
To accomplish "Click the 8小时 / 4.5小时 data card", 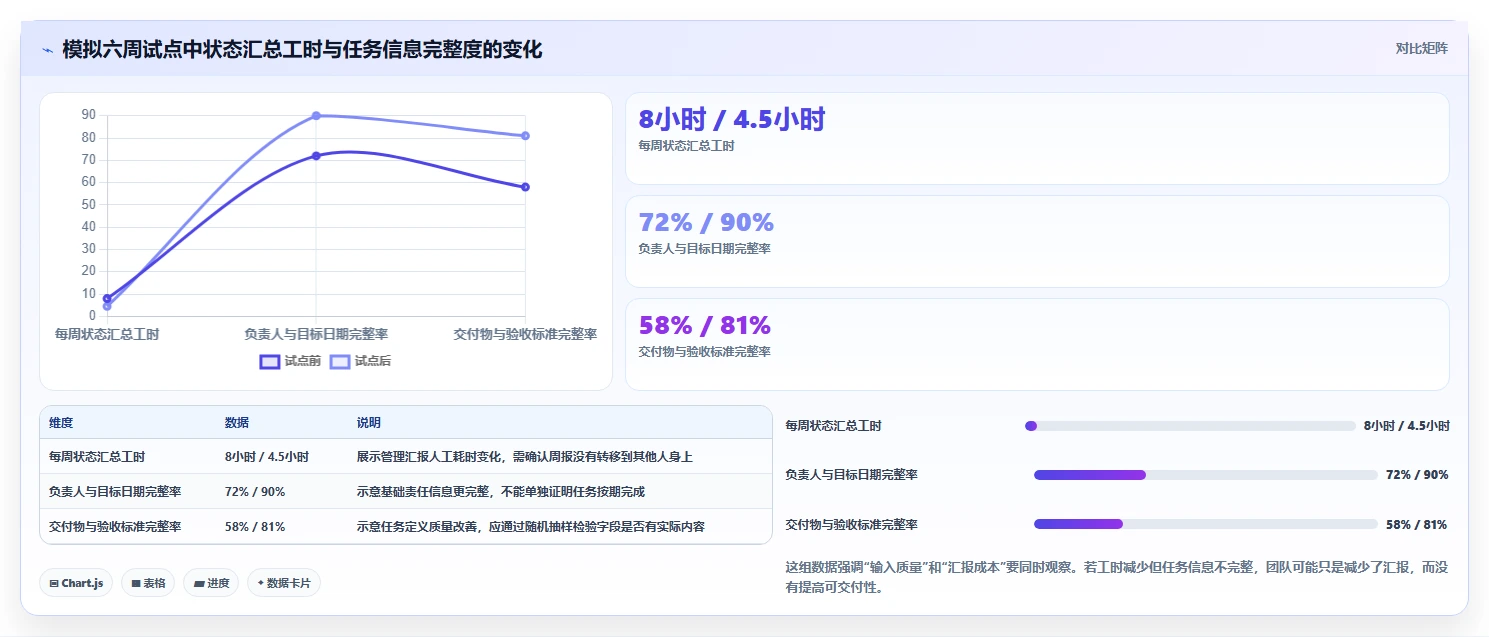I will pyautogui.click(x=1037, y=138).
